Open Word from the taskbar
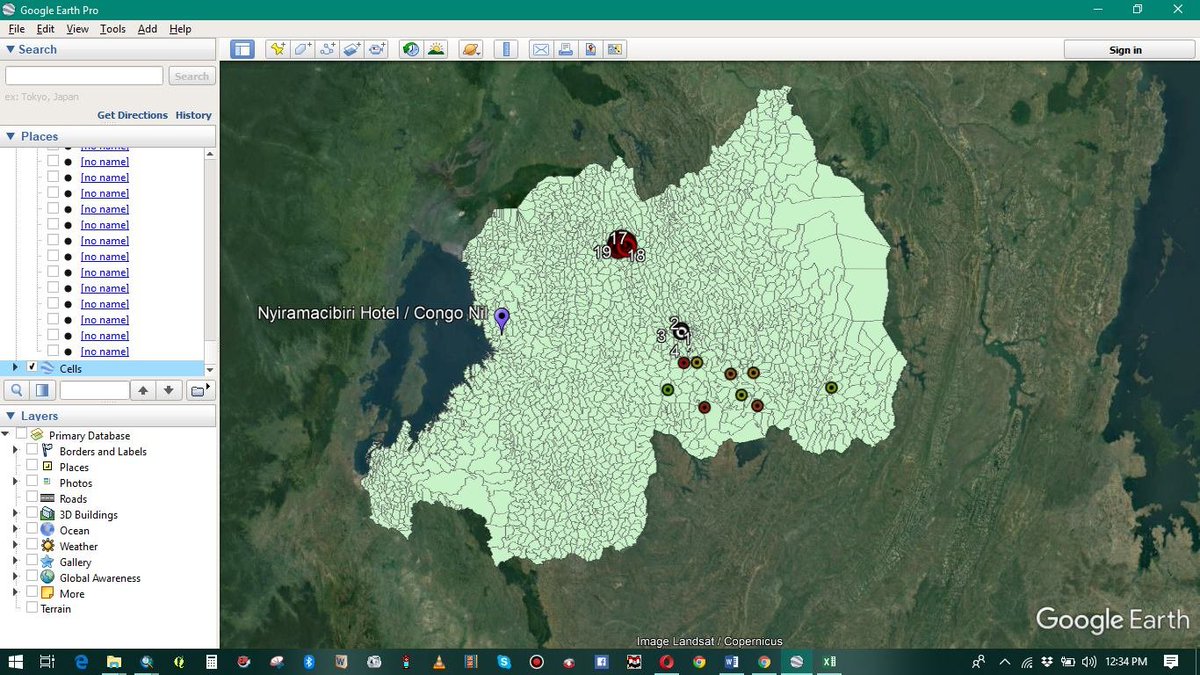The height and width of the screenshot is (675, 1200). pyautogui.click(x=731, y=661)
